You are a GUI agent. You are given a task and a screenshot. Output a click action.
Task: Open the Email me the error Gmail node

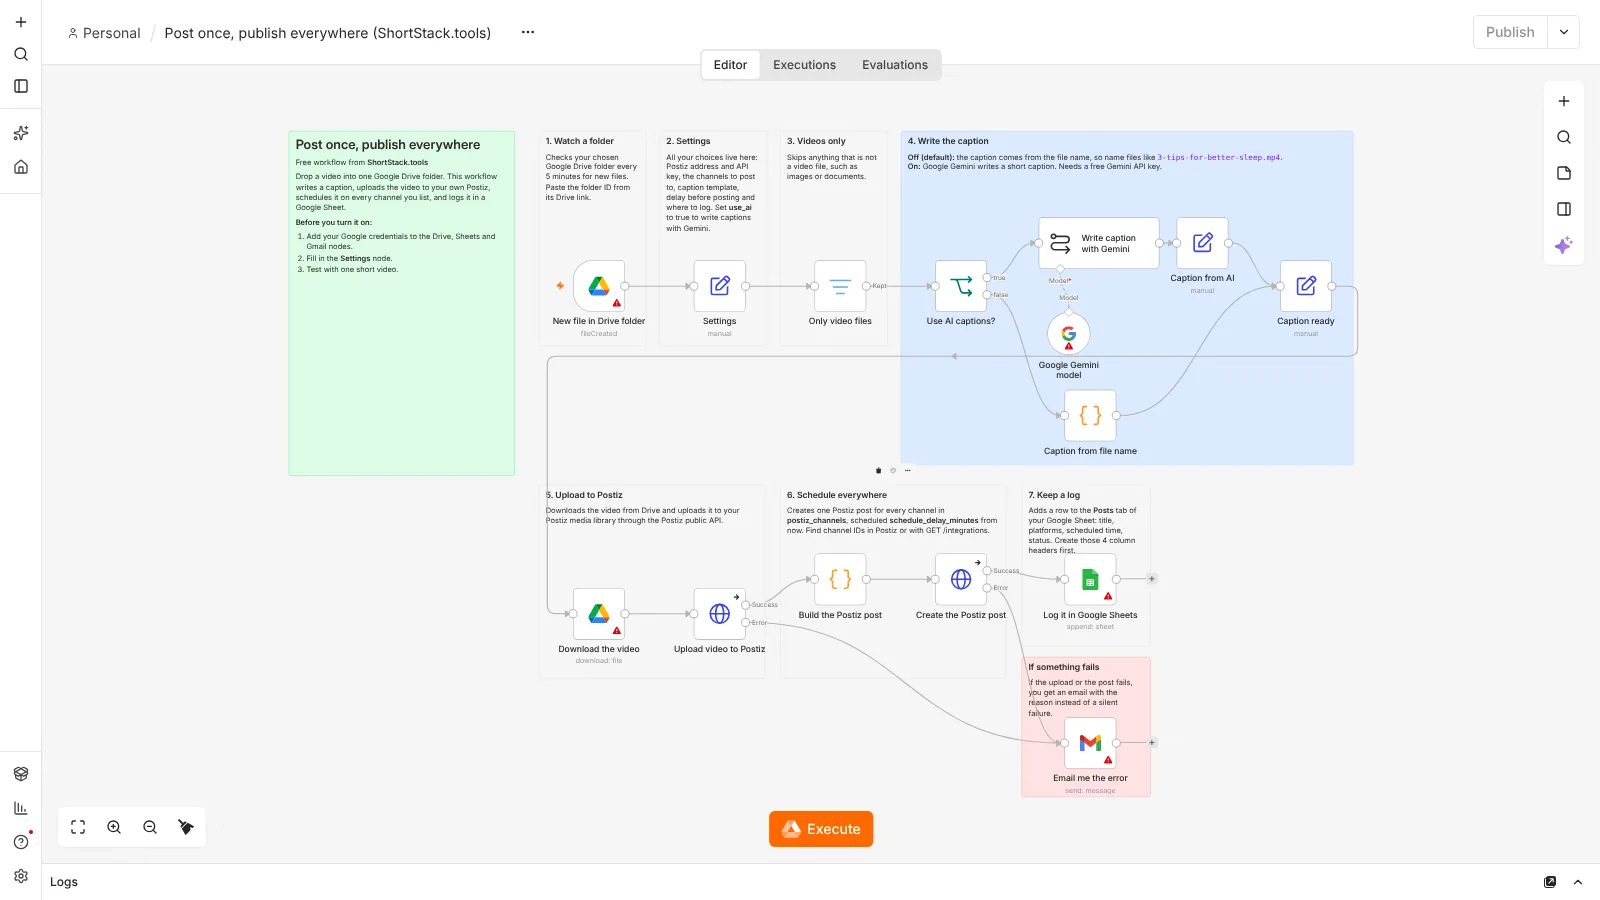click(1090, 743)
